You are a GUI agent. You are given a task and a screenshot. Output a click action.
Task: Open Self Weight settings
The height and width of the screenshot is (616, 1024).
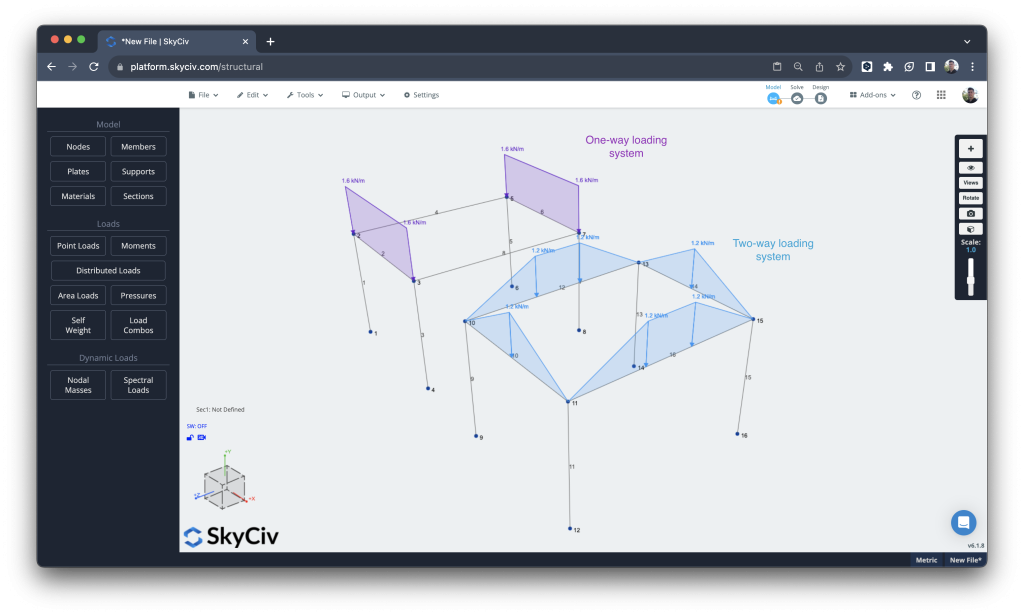coord(78,325)
